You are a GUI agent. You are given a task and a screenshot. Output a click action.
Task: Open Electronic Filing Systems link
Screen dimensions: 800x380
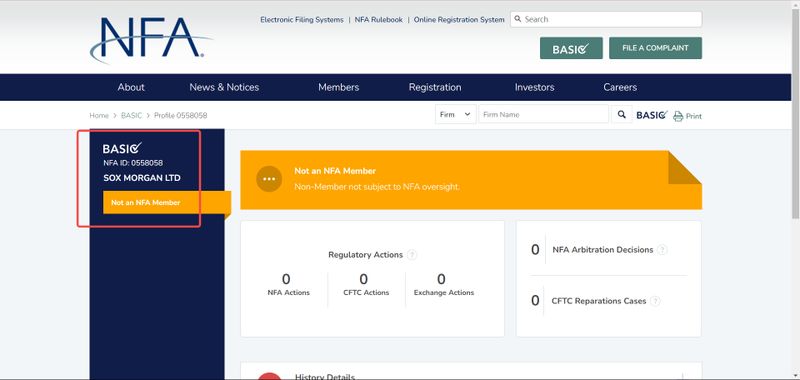(x=302, y=19)
